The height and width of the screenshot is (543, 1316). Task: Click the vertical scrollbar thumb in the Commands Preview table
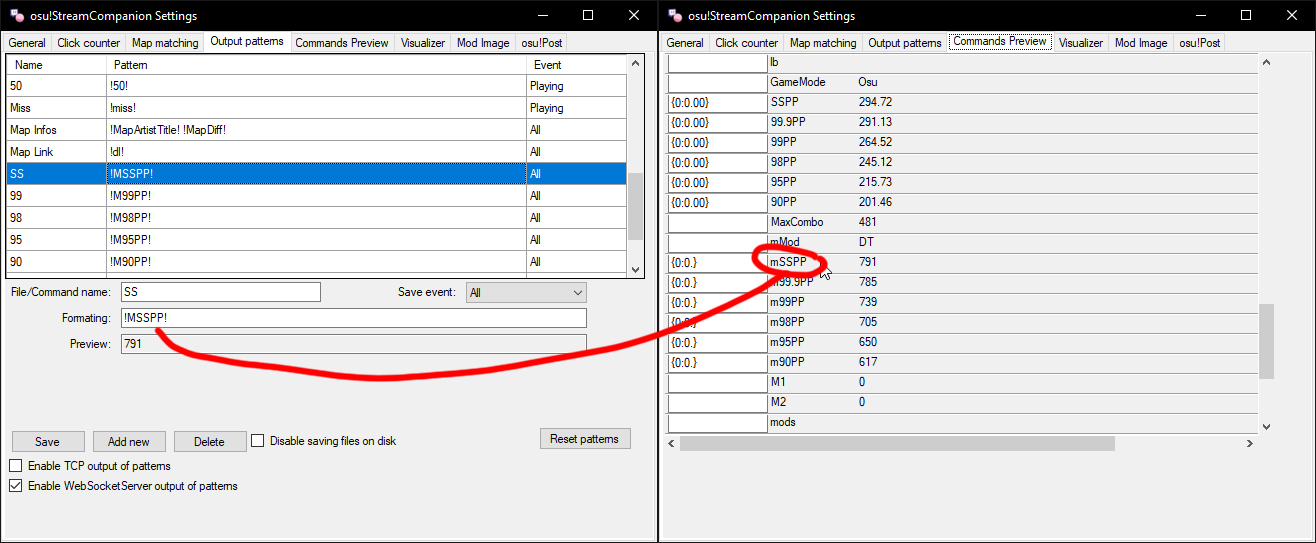tap(1266, 341)
